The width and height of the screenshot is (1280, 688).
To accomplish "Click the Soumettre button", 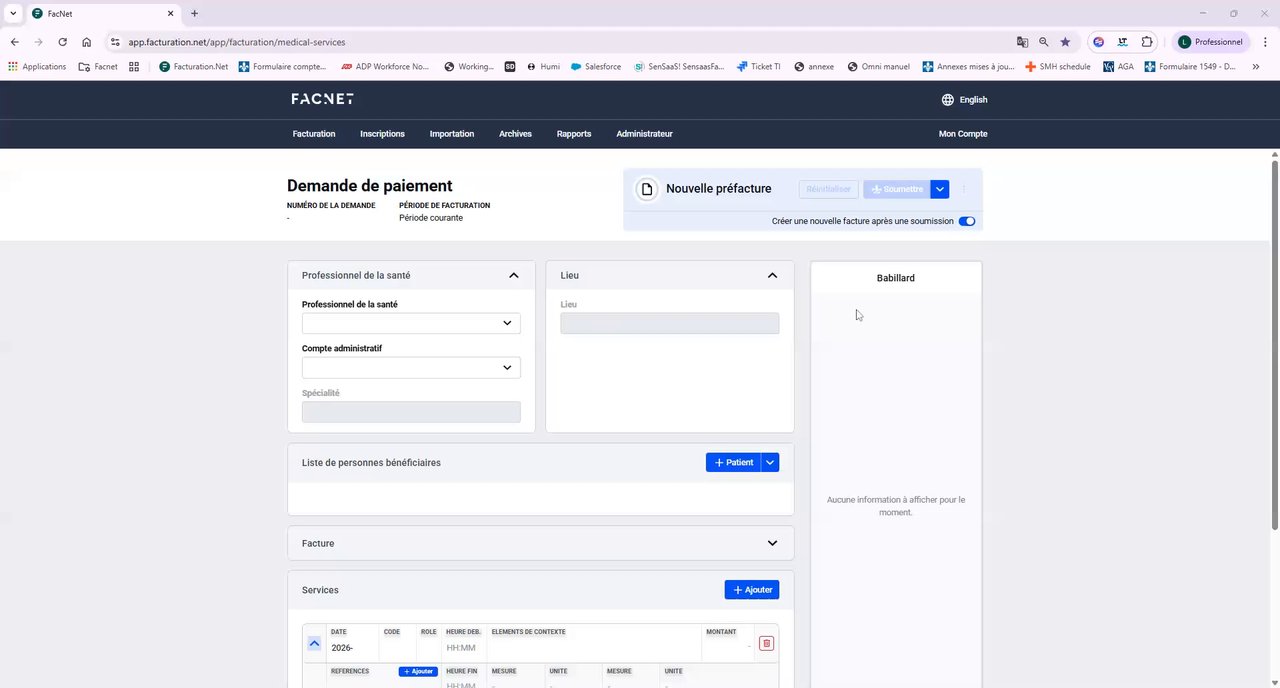I will coord(896,189).
